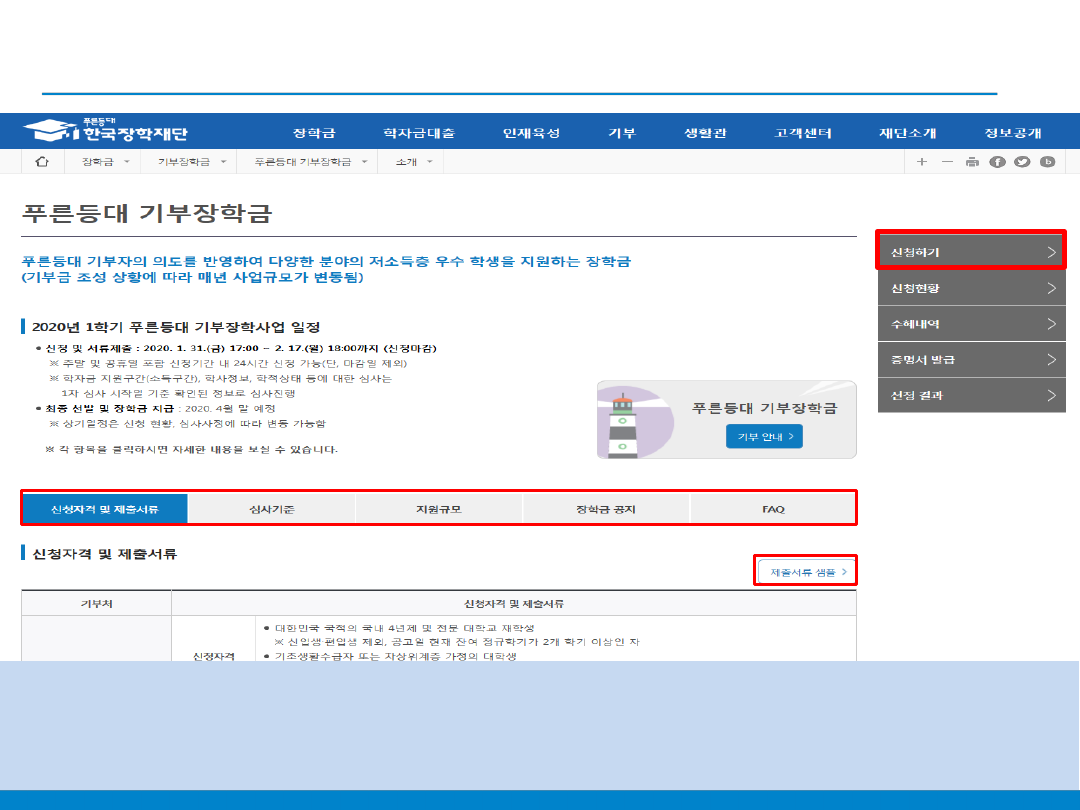The height and width of the screenshot is (810, 1080).
Task: Open 장학금 in the top navigation
Action: coord(314,132)
